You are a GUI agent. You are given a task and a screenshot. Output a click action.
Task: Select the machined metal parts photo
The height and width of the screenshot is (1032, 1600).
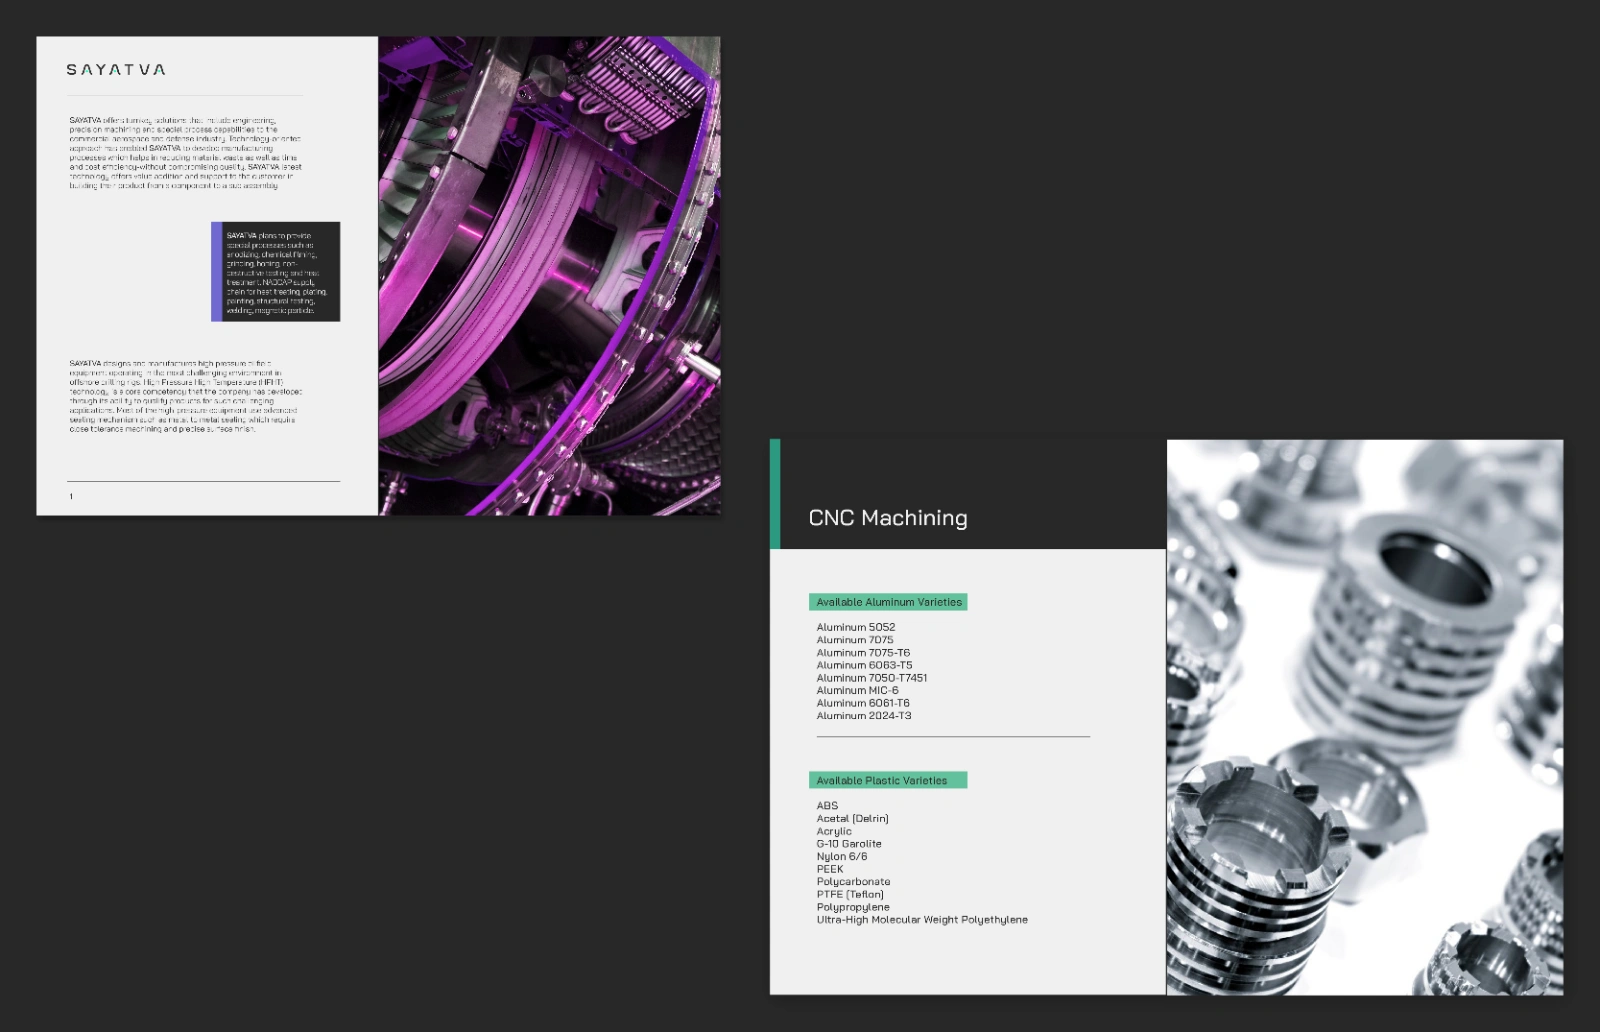(1364, 717)
